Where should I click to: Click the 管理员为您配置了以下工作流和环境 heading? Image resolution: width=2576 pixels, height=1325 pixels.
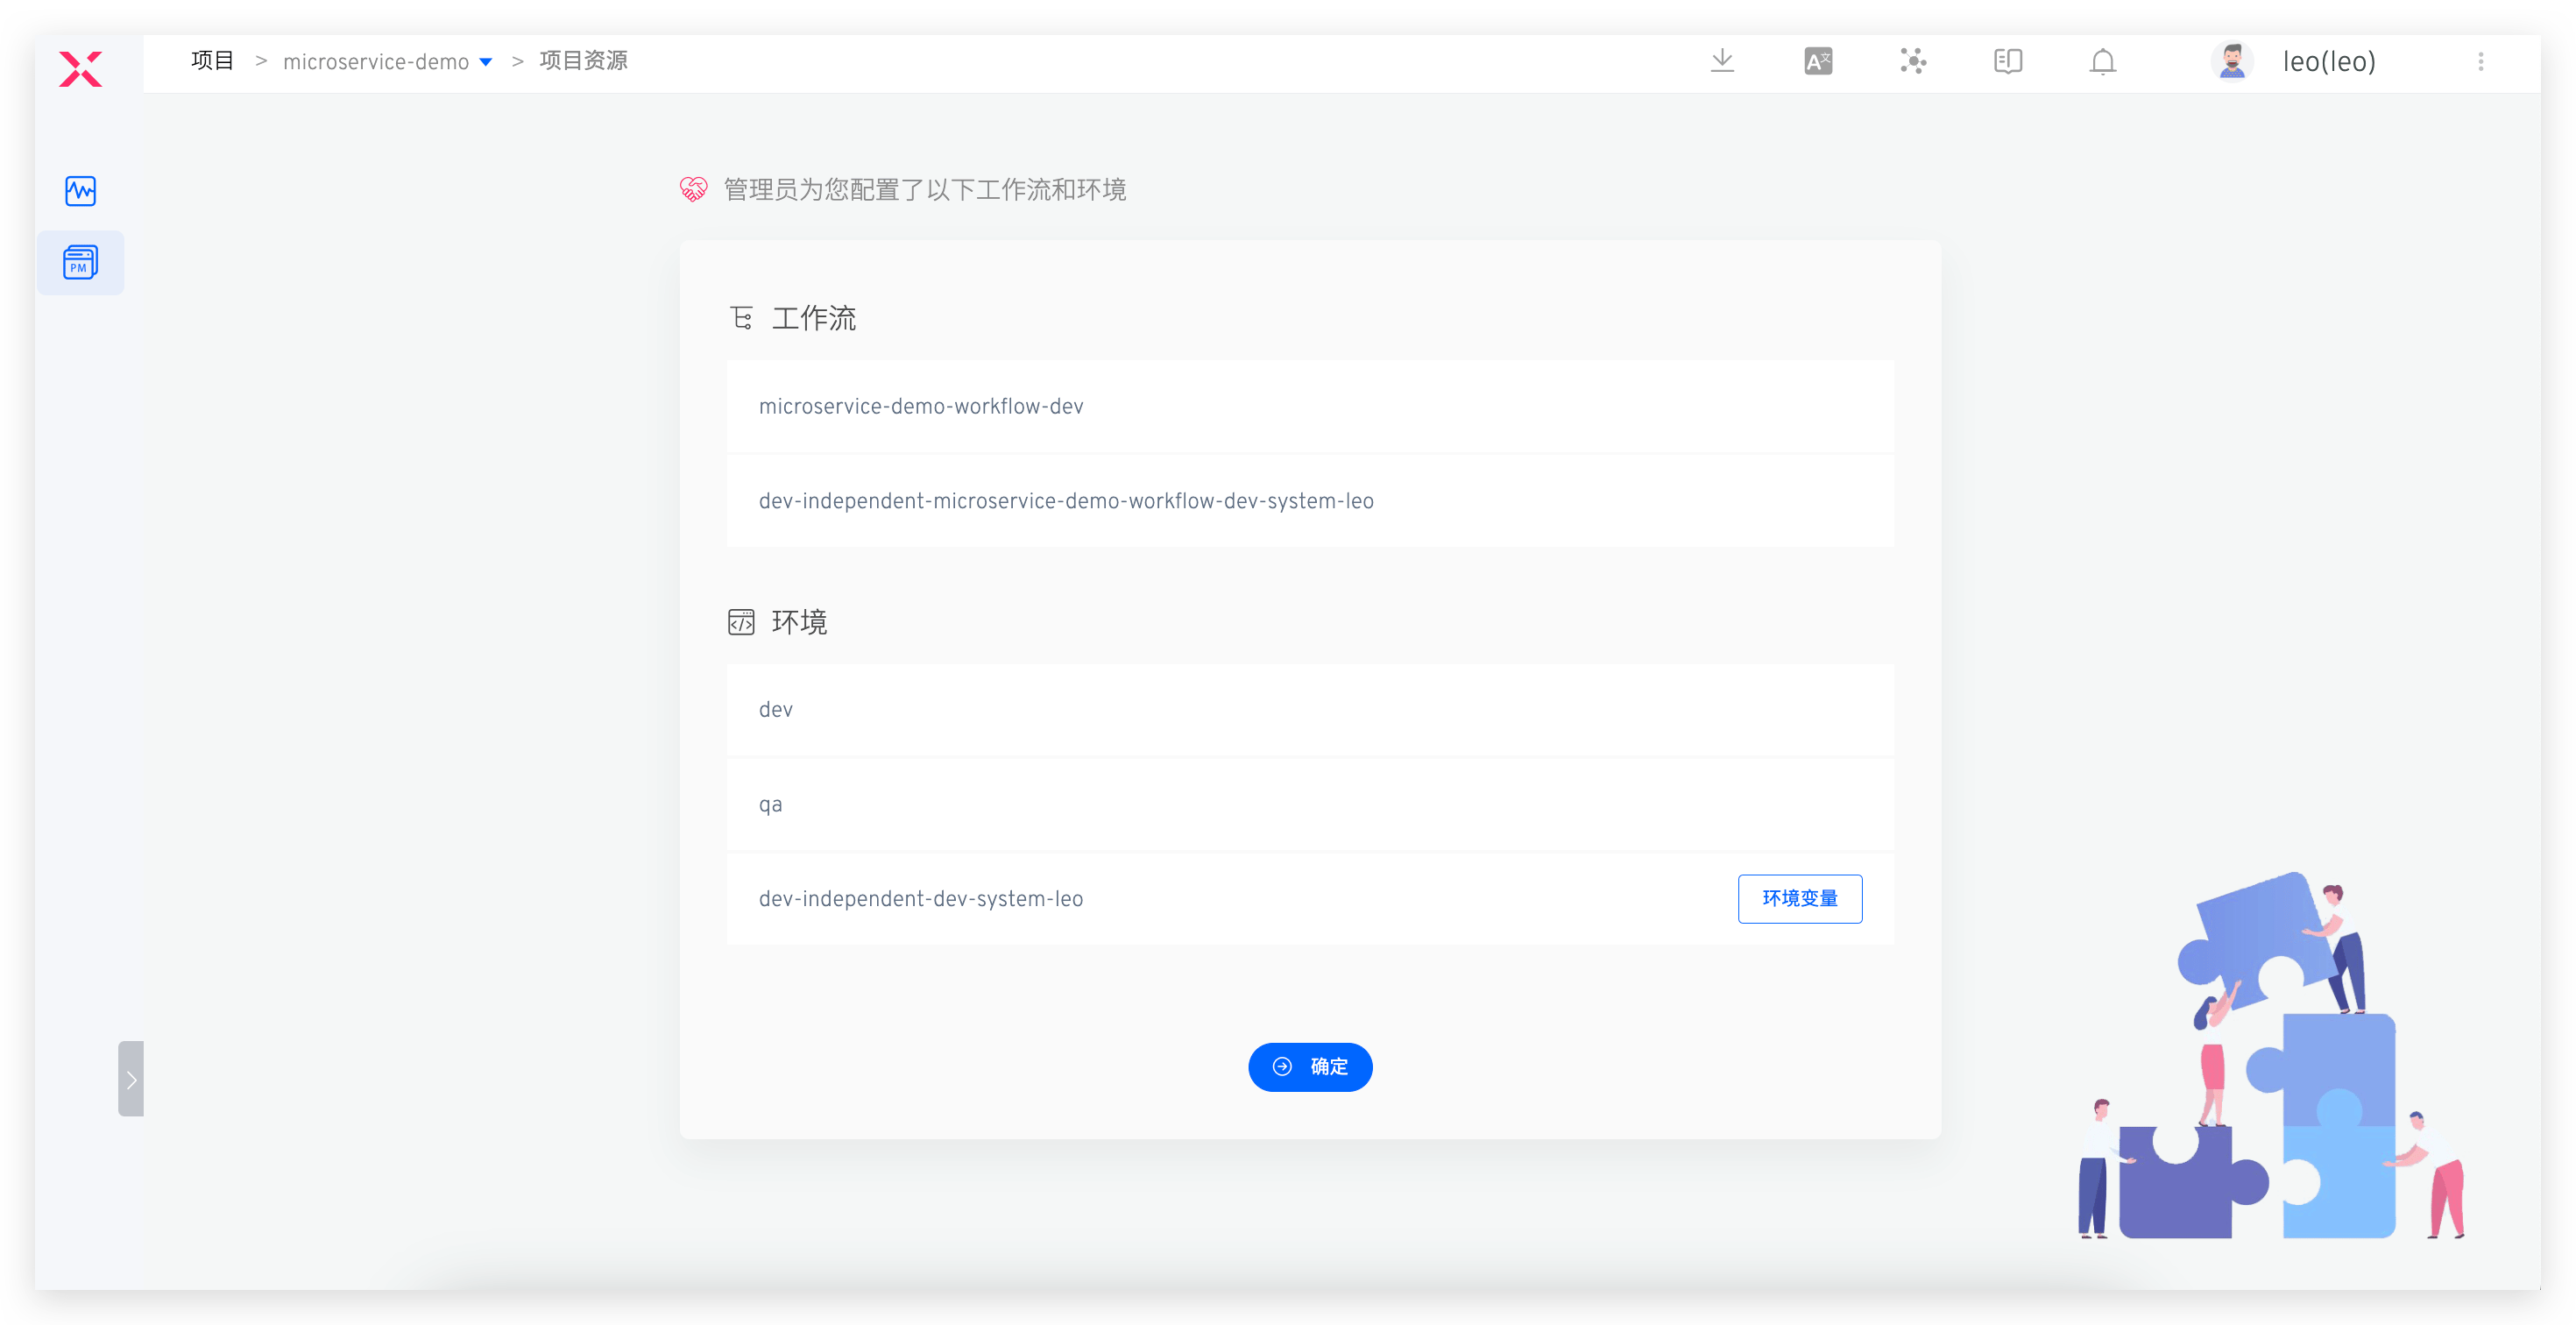tap(925, 189)
